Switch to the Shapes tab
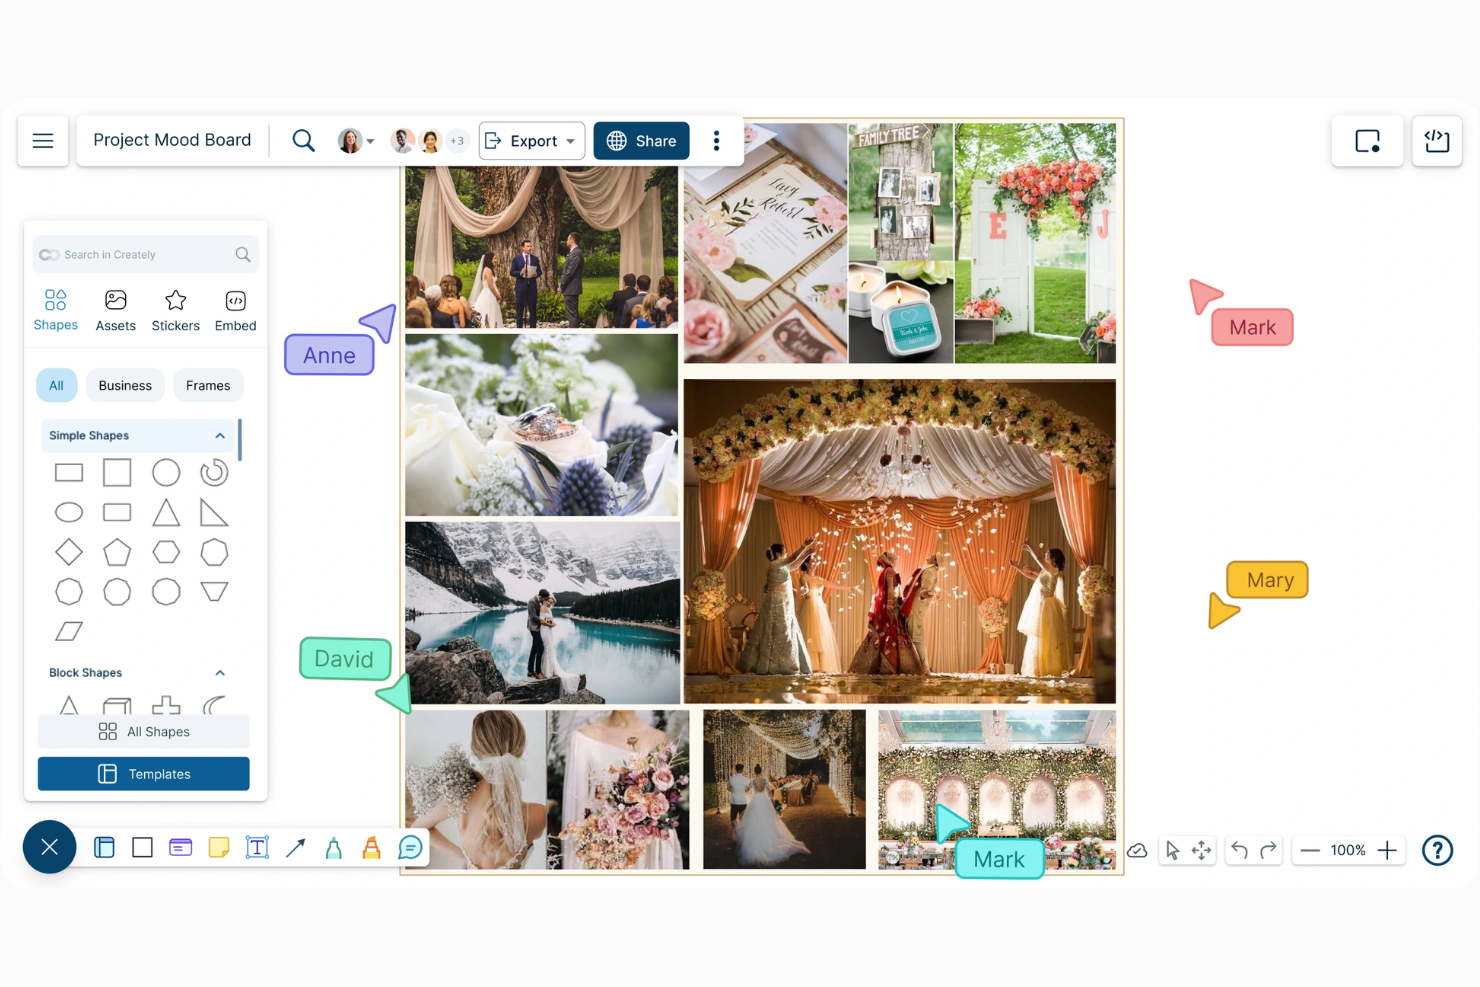Viewport: 1480px width, 987px height. coord(55,310)
